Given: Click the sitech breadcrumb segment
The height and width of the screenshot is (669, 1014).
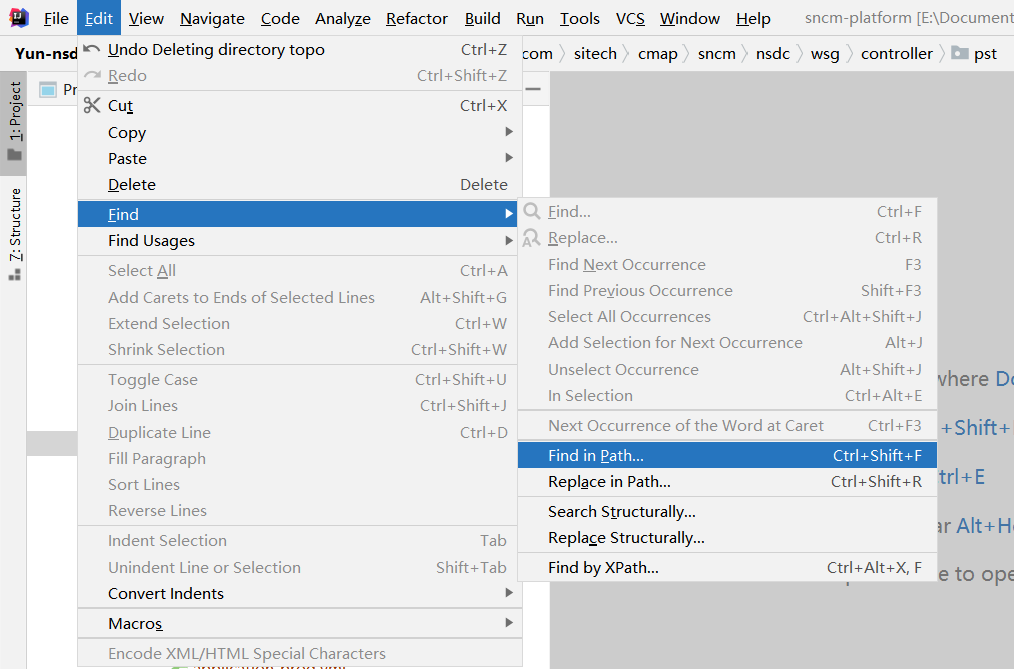Looking at the screenshot, I should coord(595,54).
